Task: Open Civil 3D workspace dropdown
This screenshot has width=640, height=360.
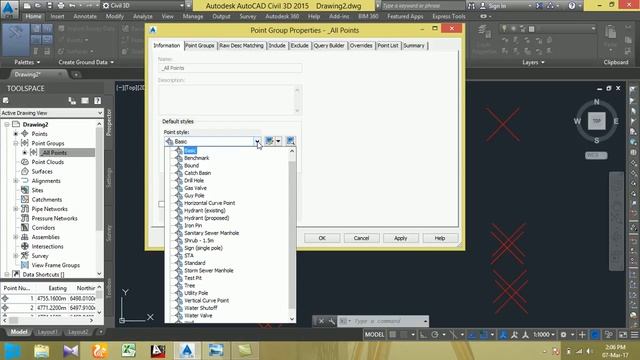Action: [144, 6]
